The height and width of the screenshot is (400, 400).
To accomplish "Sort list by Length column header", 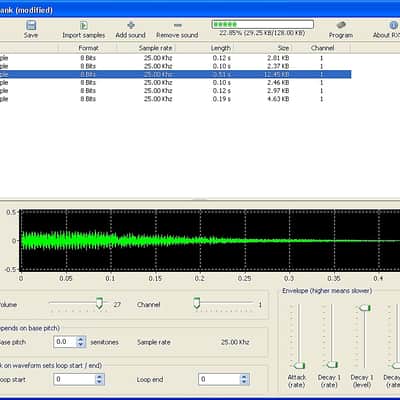I will point(220,48).
